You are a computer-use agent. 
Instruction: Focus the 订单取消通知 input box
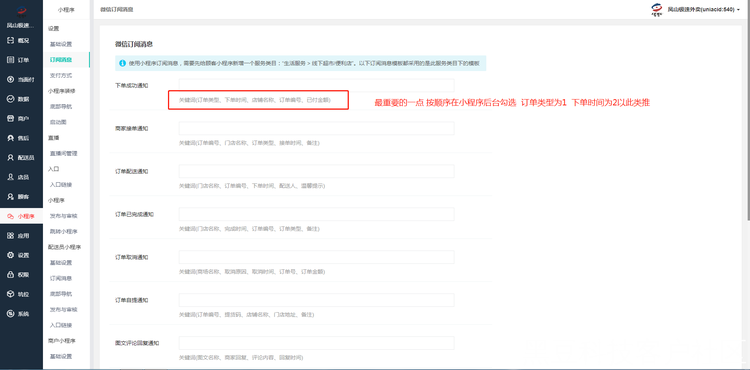tap(316, 257)
